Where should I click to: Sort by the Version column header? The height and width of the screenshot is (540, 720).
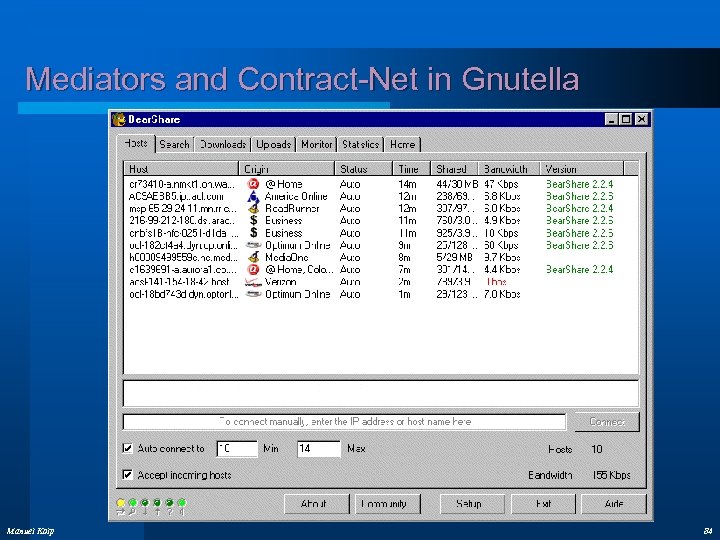[x=582, y=169]
